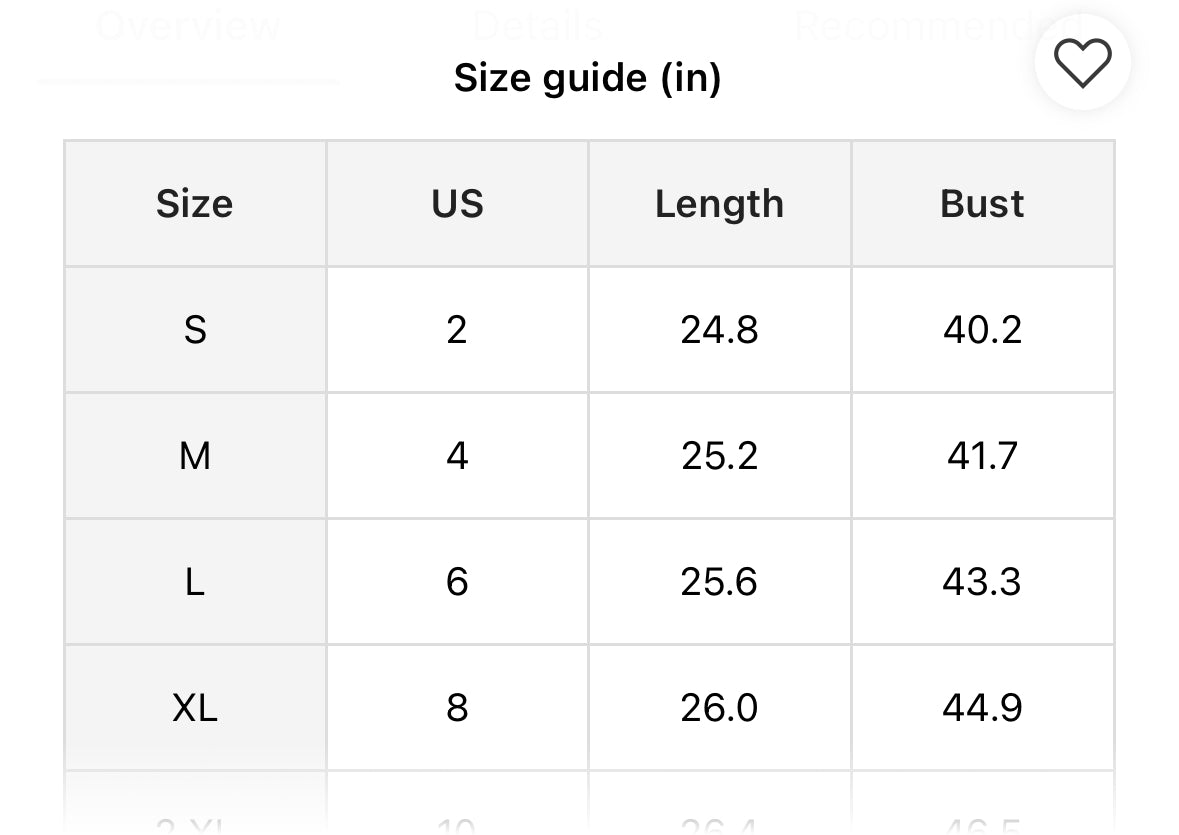Click the XL size row label
Image resolution: width=1179 pixels, height=835 pixels.
(x=195, y=708)
